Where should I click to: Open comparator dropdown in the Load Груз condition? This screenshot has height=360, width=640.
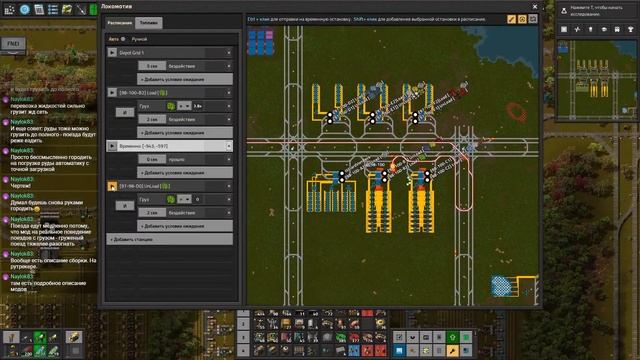click(x=184, y=106)
